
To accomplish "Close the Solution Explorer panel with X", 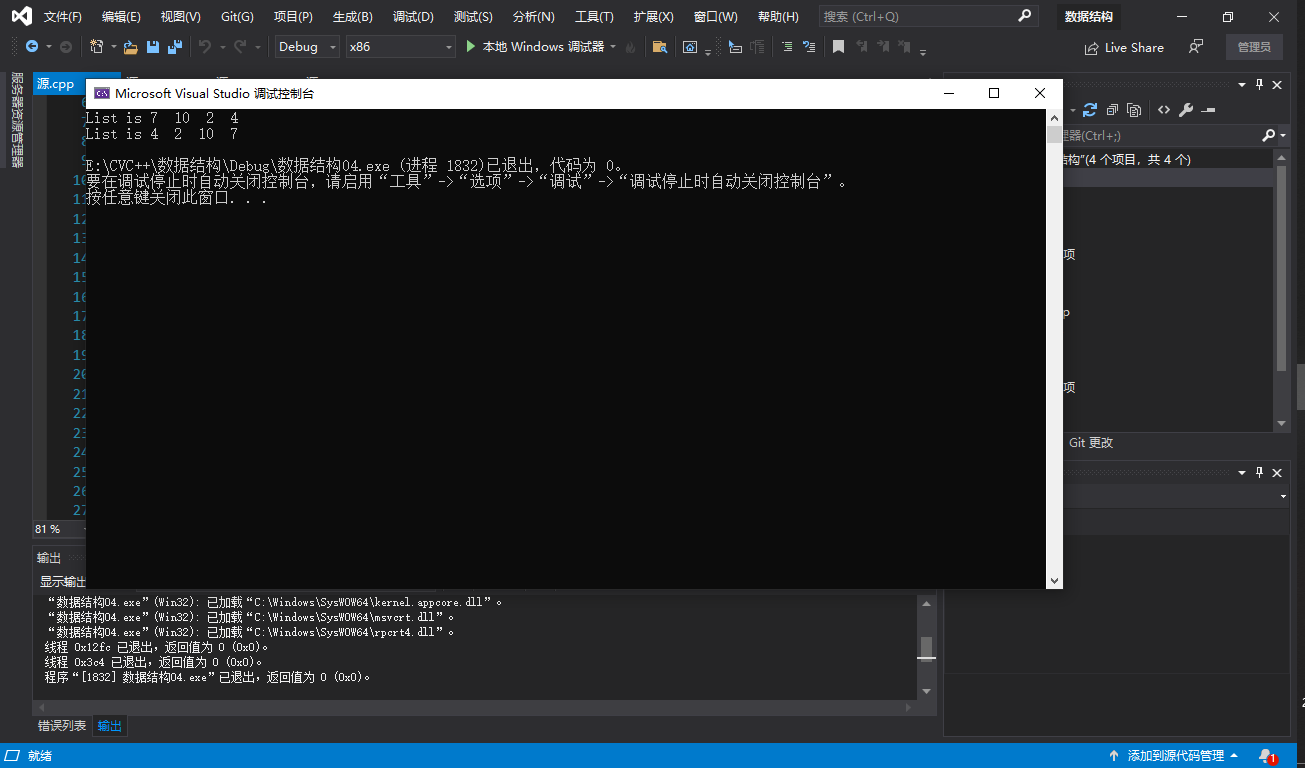I will [1278, 85].
